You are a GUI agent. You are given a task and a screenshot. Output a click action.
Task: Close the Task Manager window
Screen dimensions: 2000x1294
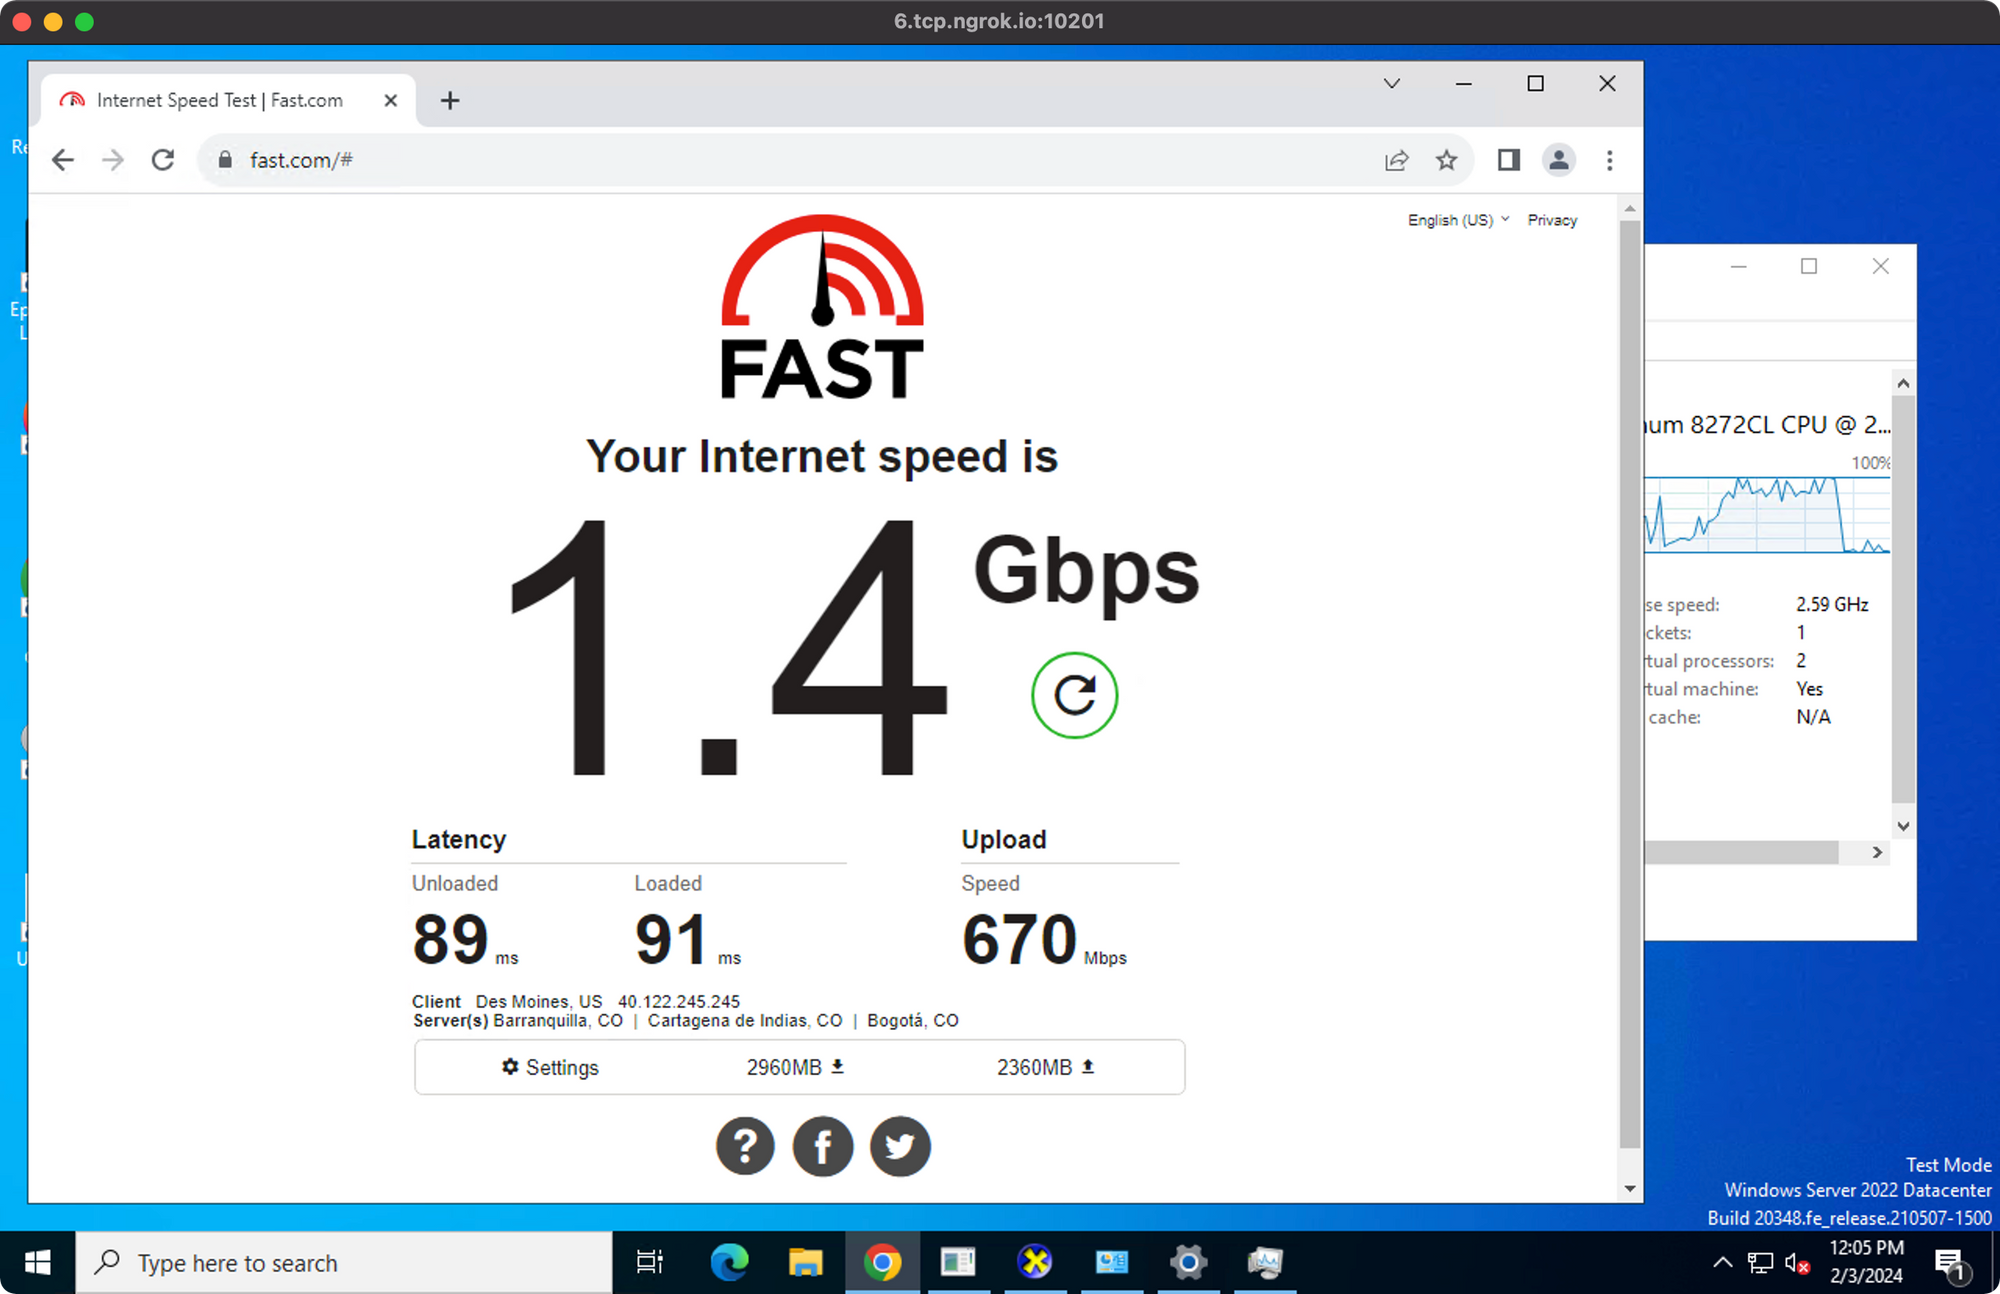coord(1880,266)
